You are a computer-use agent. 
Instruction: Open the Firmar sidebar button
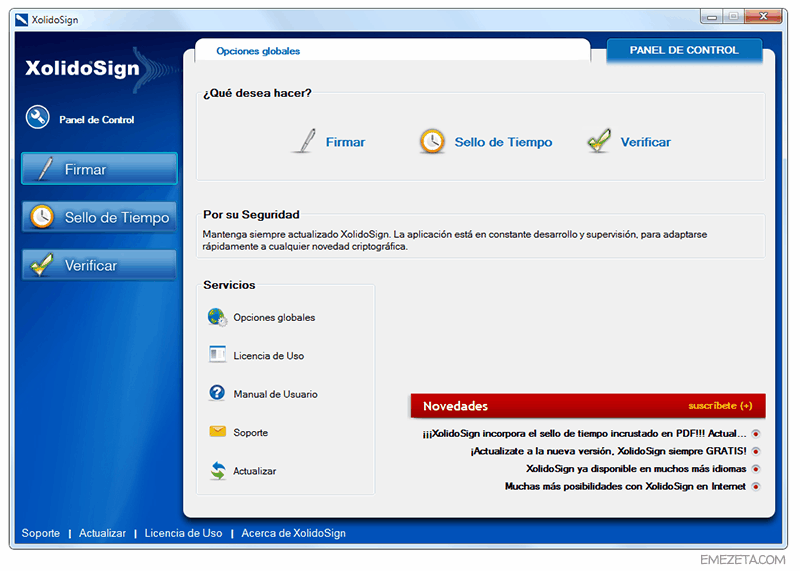[x=99, y=168]
